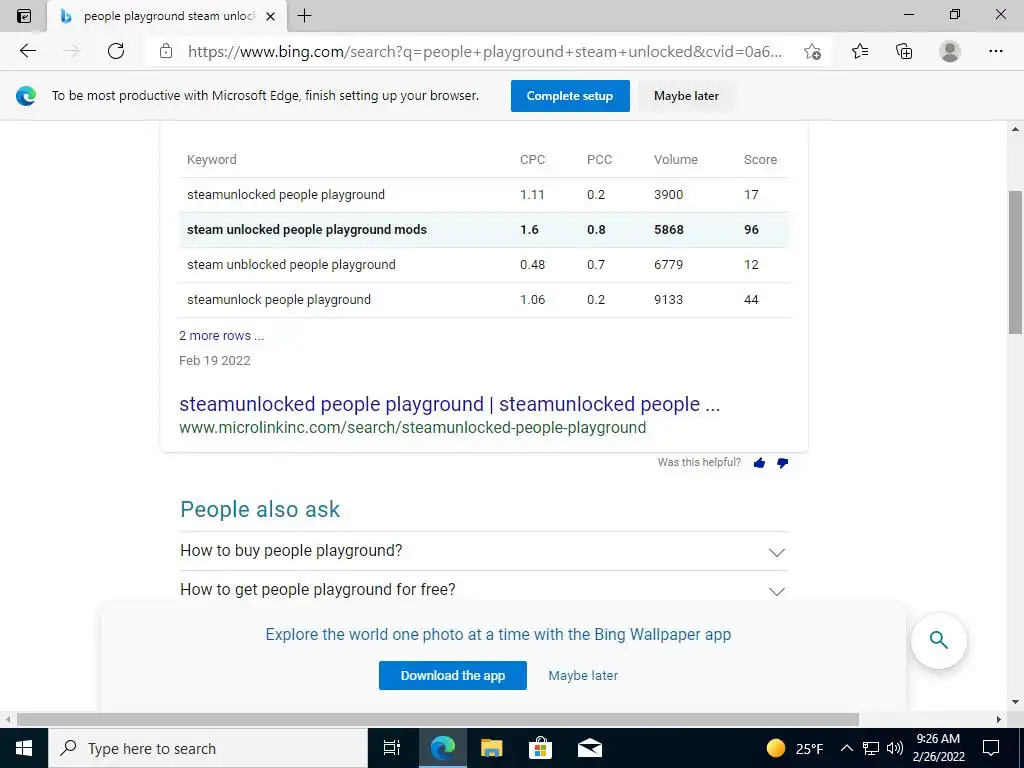1024x768 pixels.
Task: Dismiss setup banner with Maybe later
Action: 686,96
